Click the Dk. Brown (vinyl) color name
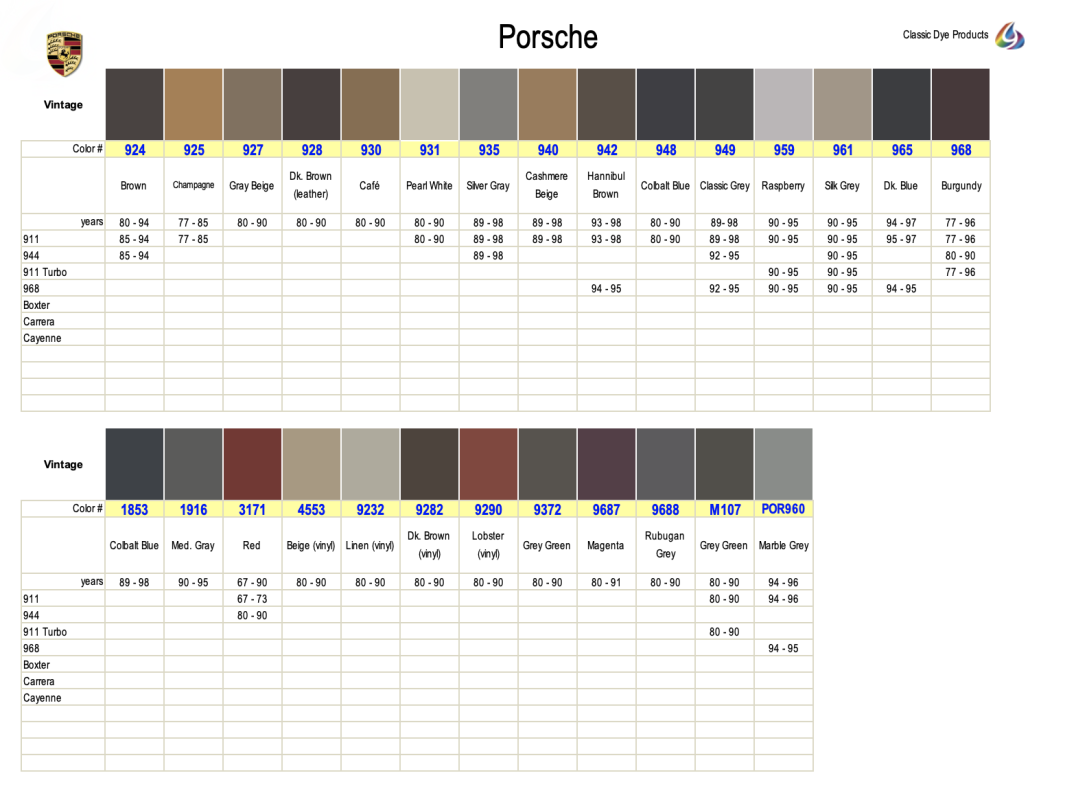Viewport: 1076px width, 806px height. [429, 545]
